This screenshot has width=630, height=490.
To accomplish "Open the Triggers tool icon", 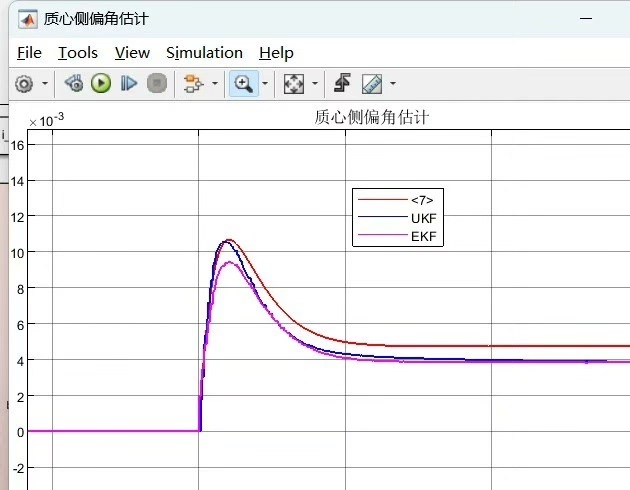I will pyautogui.click(x=342, y=83).
